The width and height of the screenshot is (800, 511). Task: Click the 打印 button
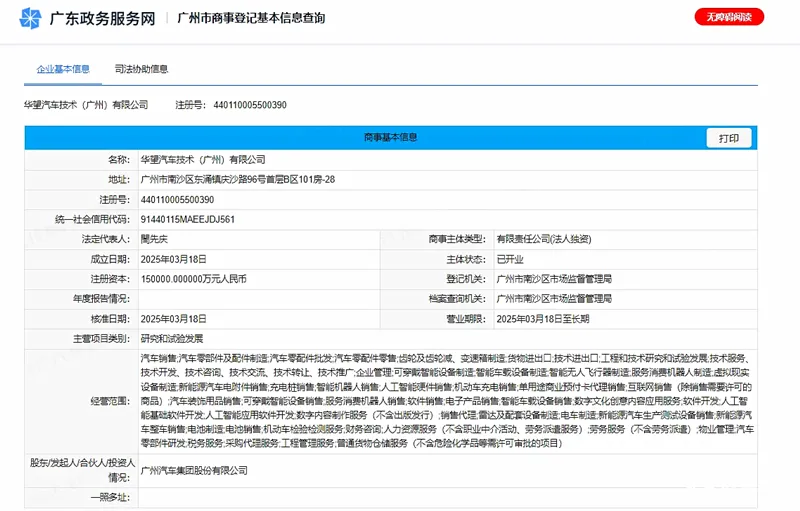[729, 138]
